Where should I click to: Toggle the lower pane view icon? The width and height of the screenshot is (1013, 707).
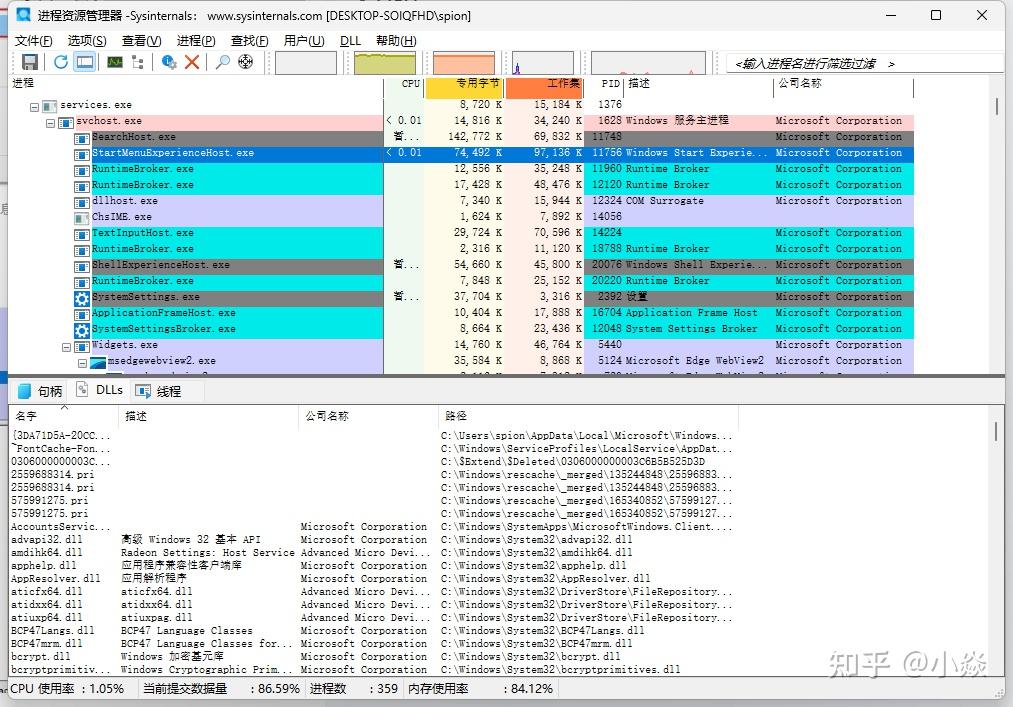tap(85, 61)
